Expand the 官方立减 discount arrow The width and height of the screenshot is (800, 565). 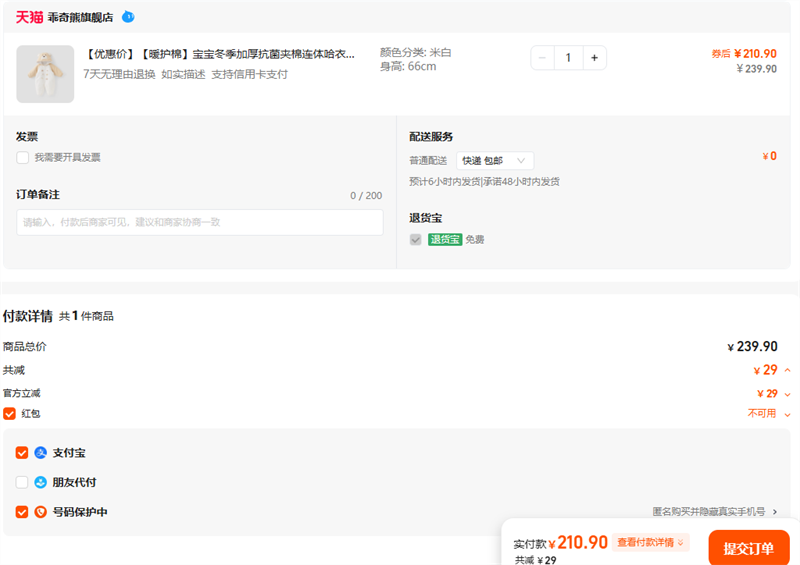787,394
